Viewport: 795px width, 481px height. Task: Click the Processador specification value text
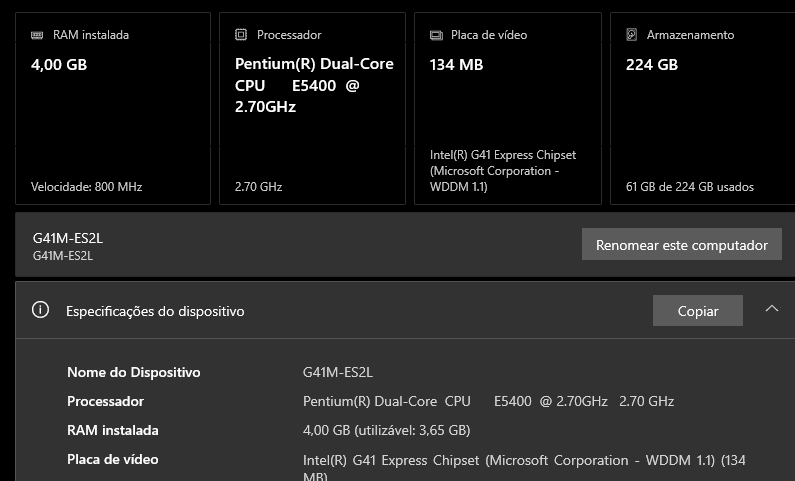[488, 401]
